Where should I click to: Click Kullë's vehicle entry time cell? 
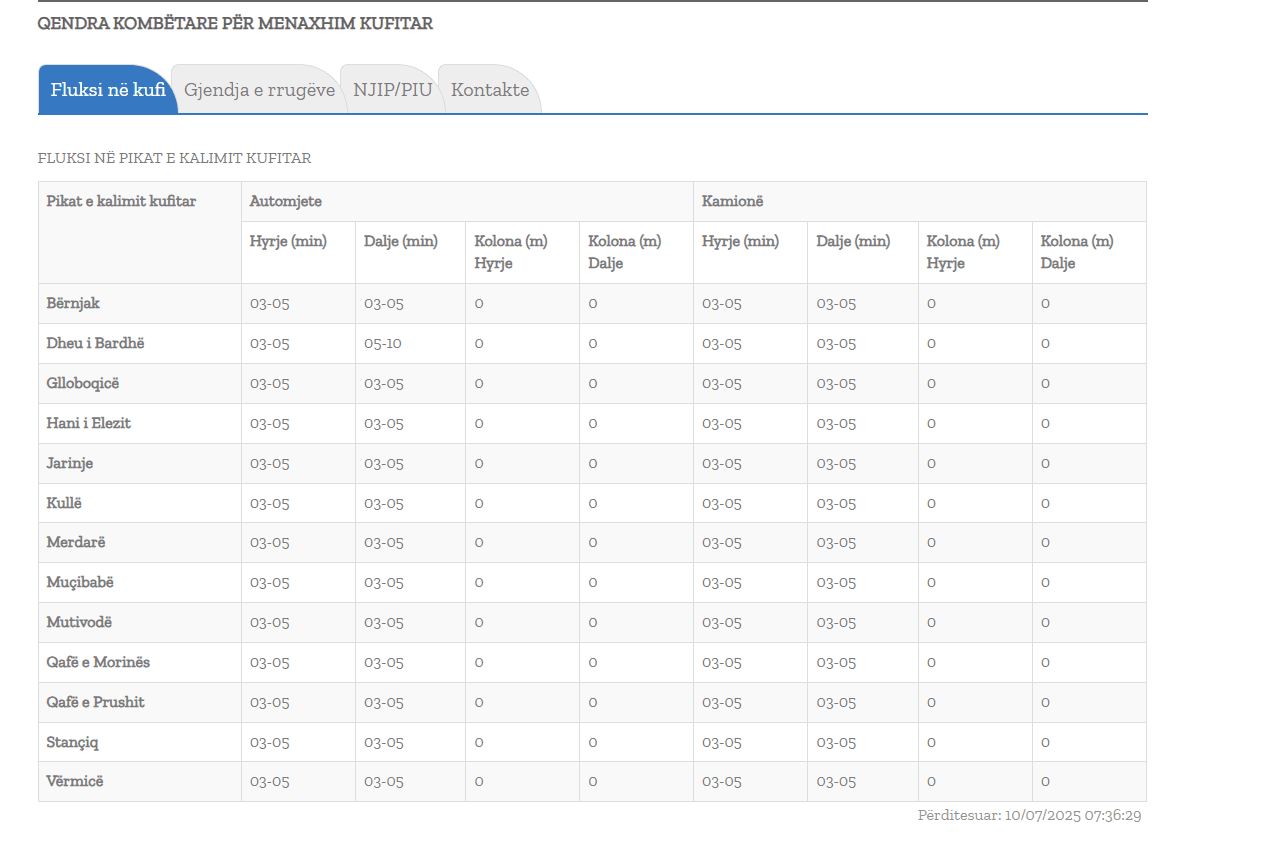click(270, 503)
